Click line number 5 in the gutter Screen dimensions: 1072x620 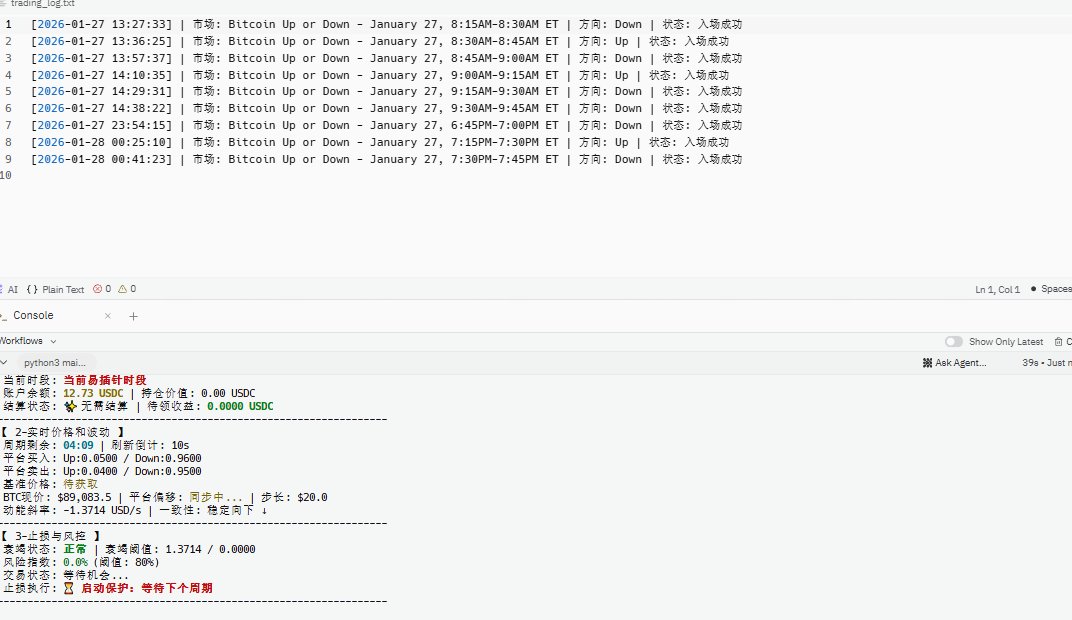coord(8,92)
